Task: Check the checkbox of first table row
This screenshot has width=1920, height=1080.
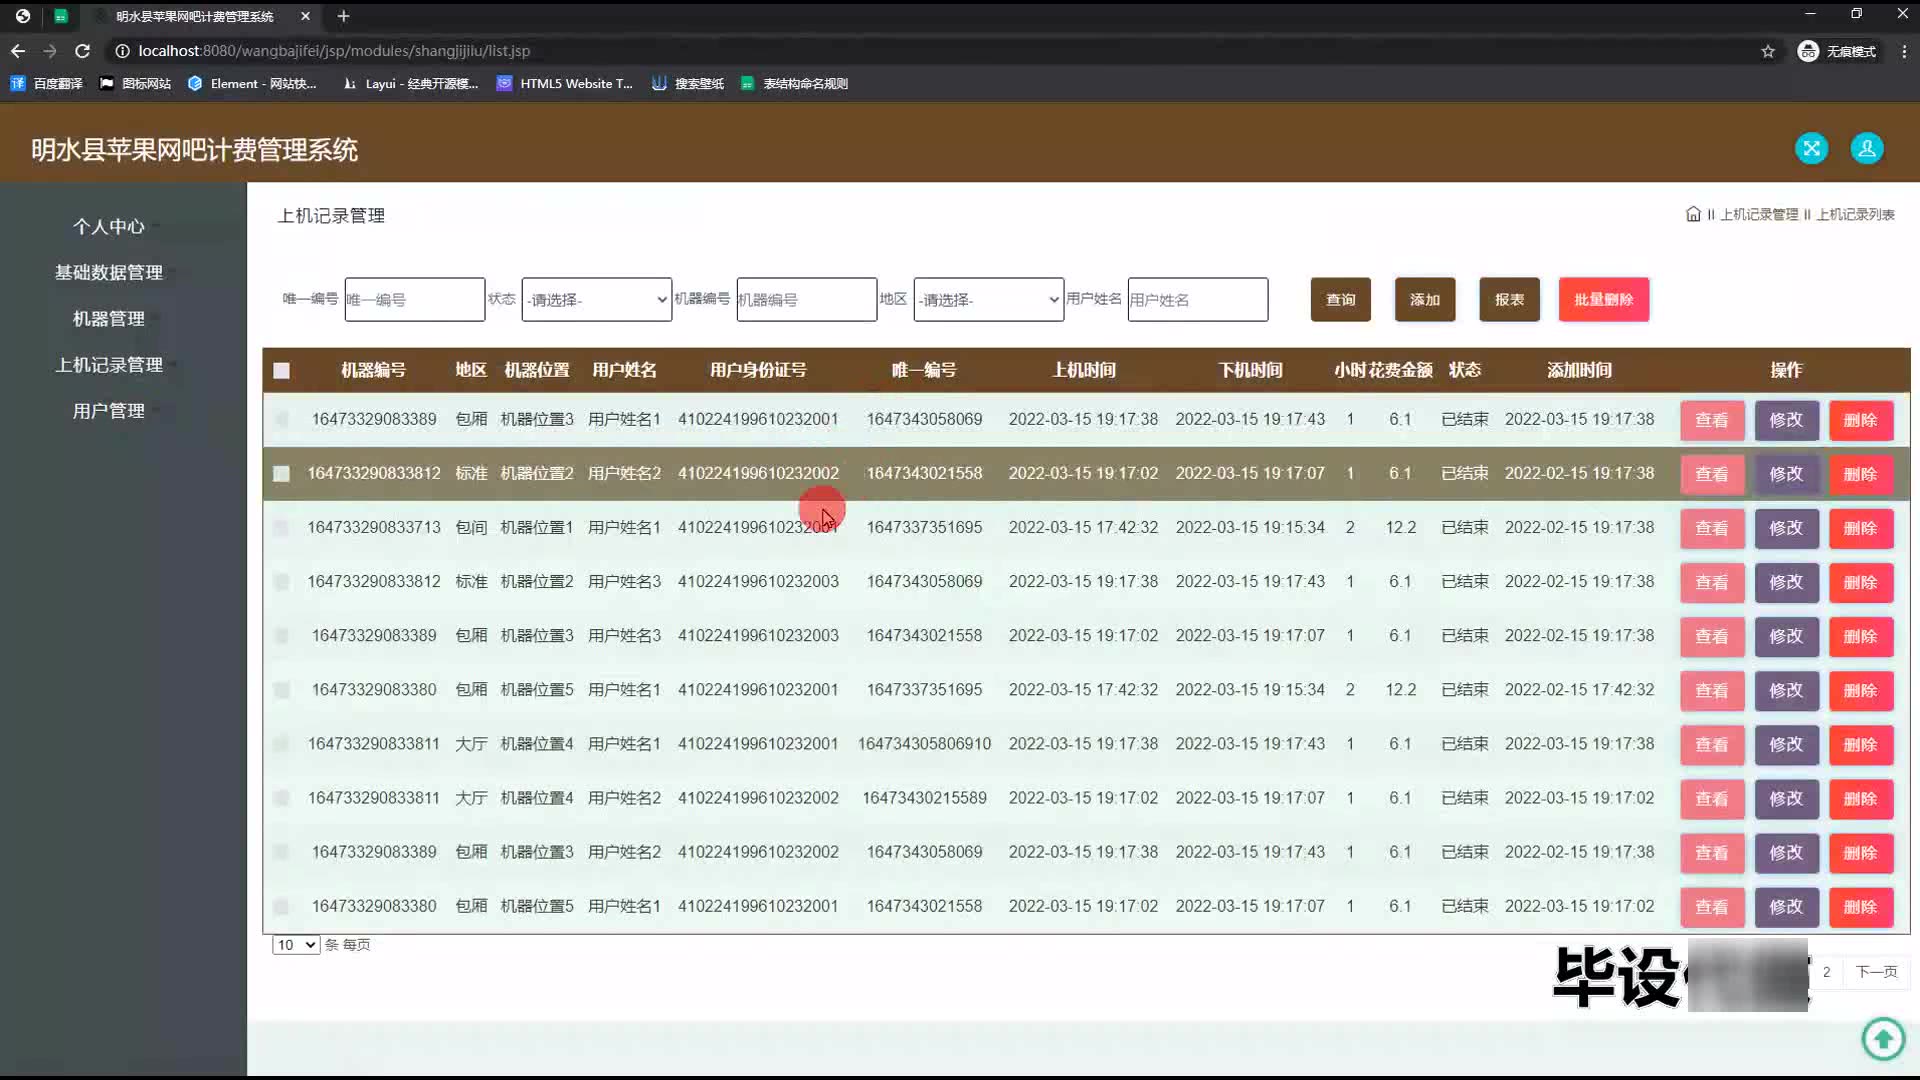Action: coord(282,420)
